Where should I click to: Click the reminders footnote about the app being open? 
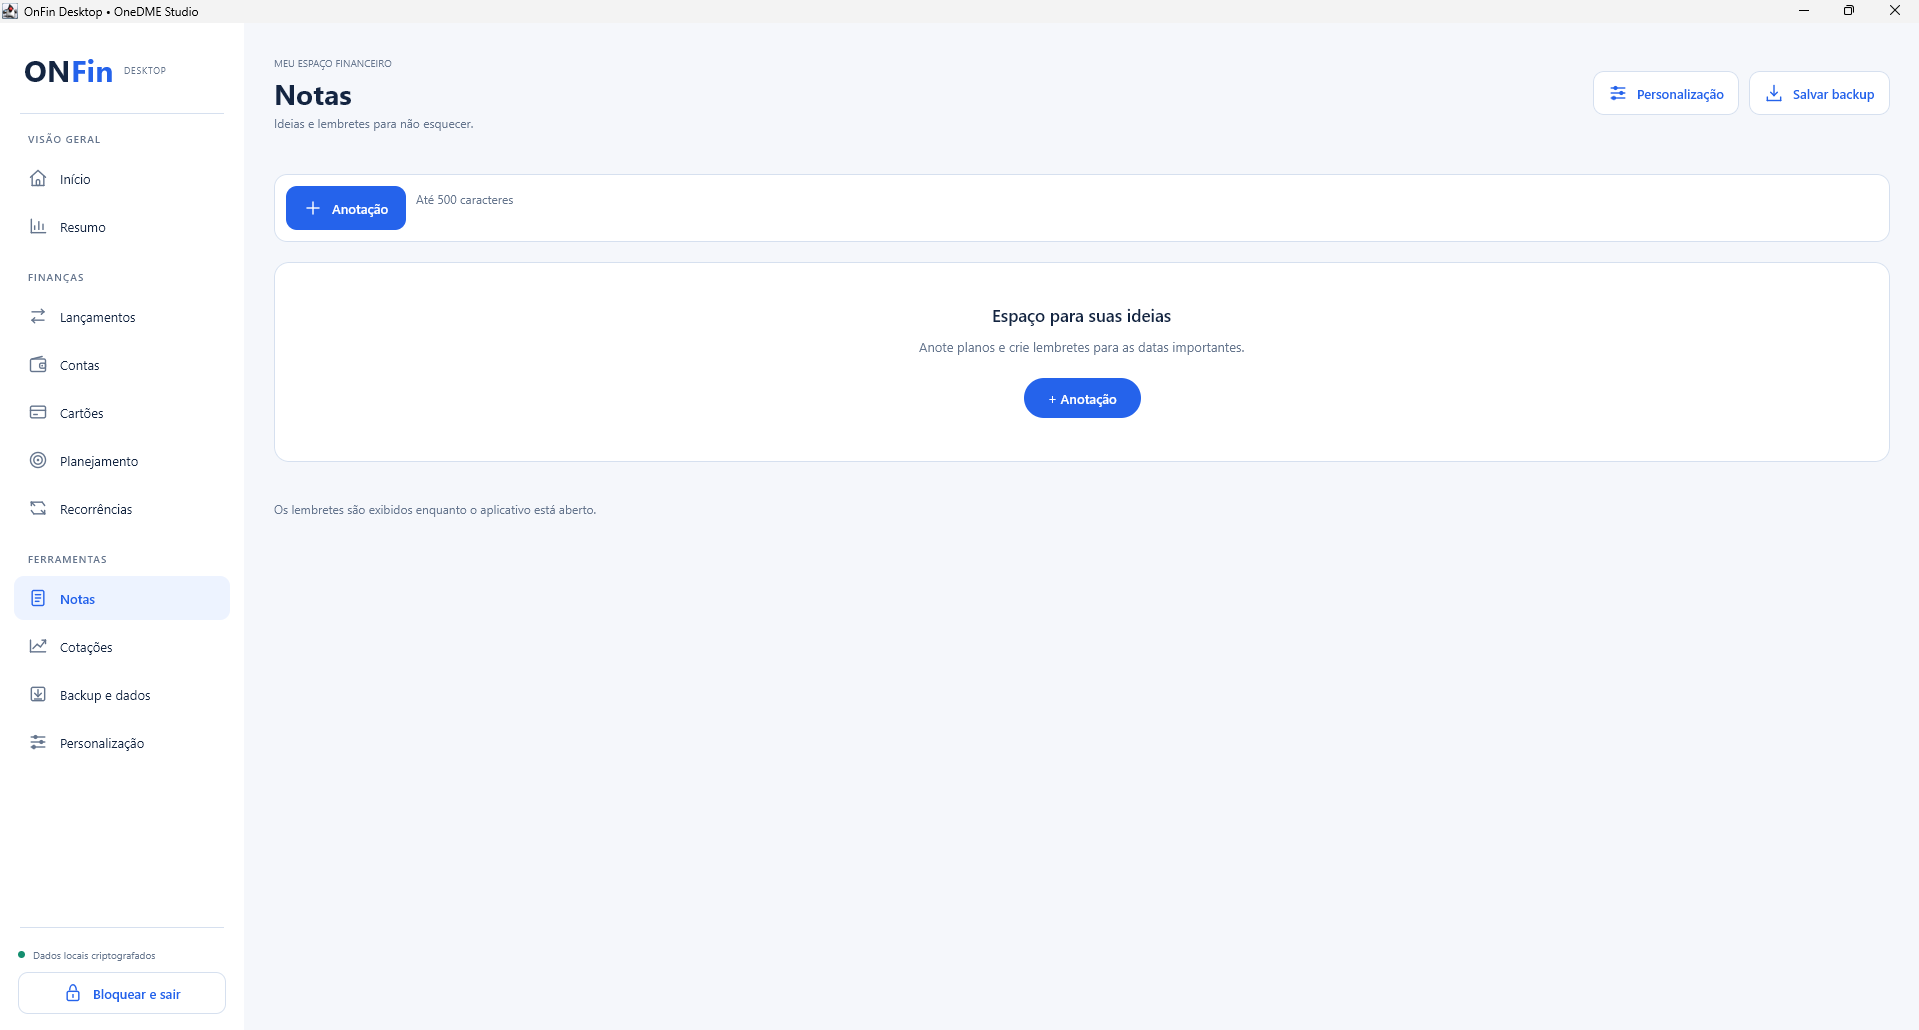(435, 510)
